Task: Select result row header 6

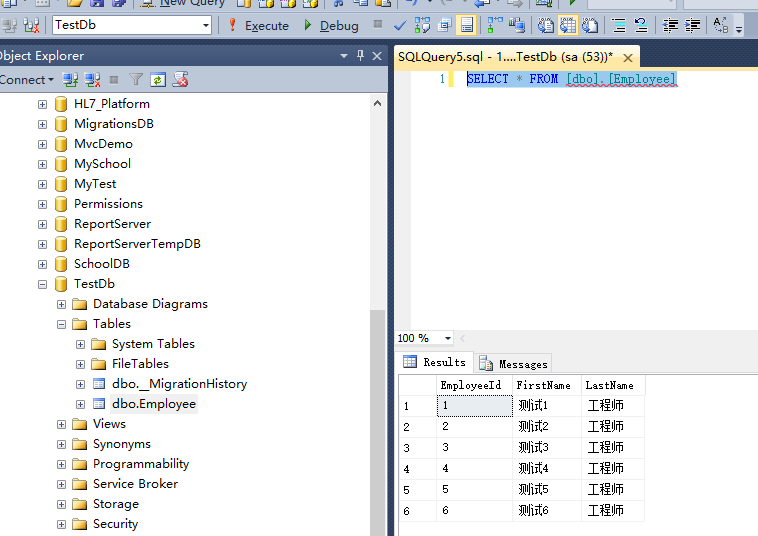Action: click(x=418, y=511)
